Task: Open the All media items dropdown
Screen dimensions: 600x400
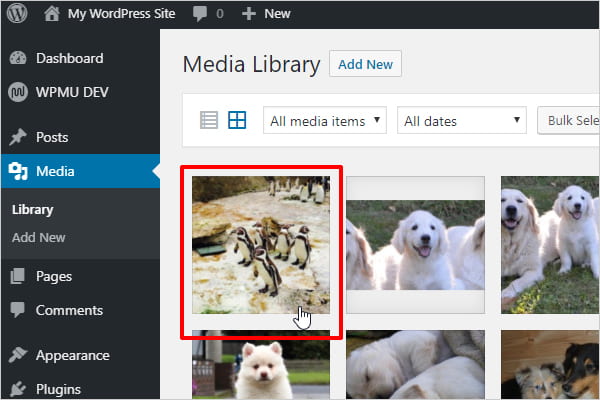Action: point(325,121)
